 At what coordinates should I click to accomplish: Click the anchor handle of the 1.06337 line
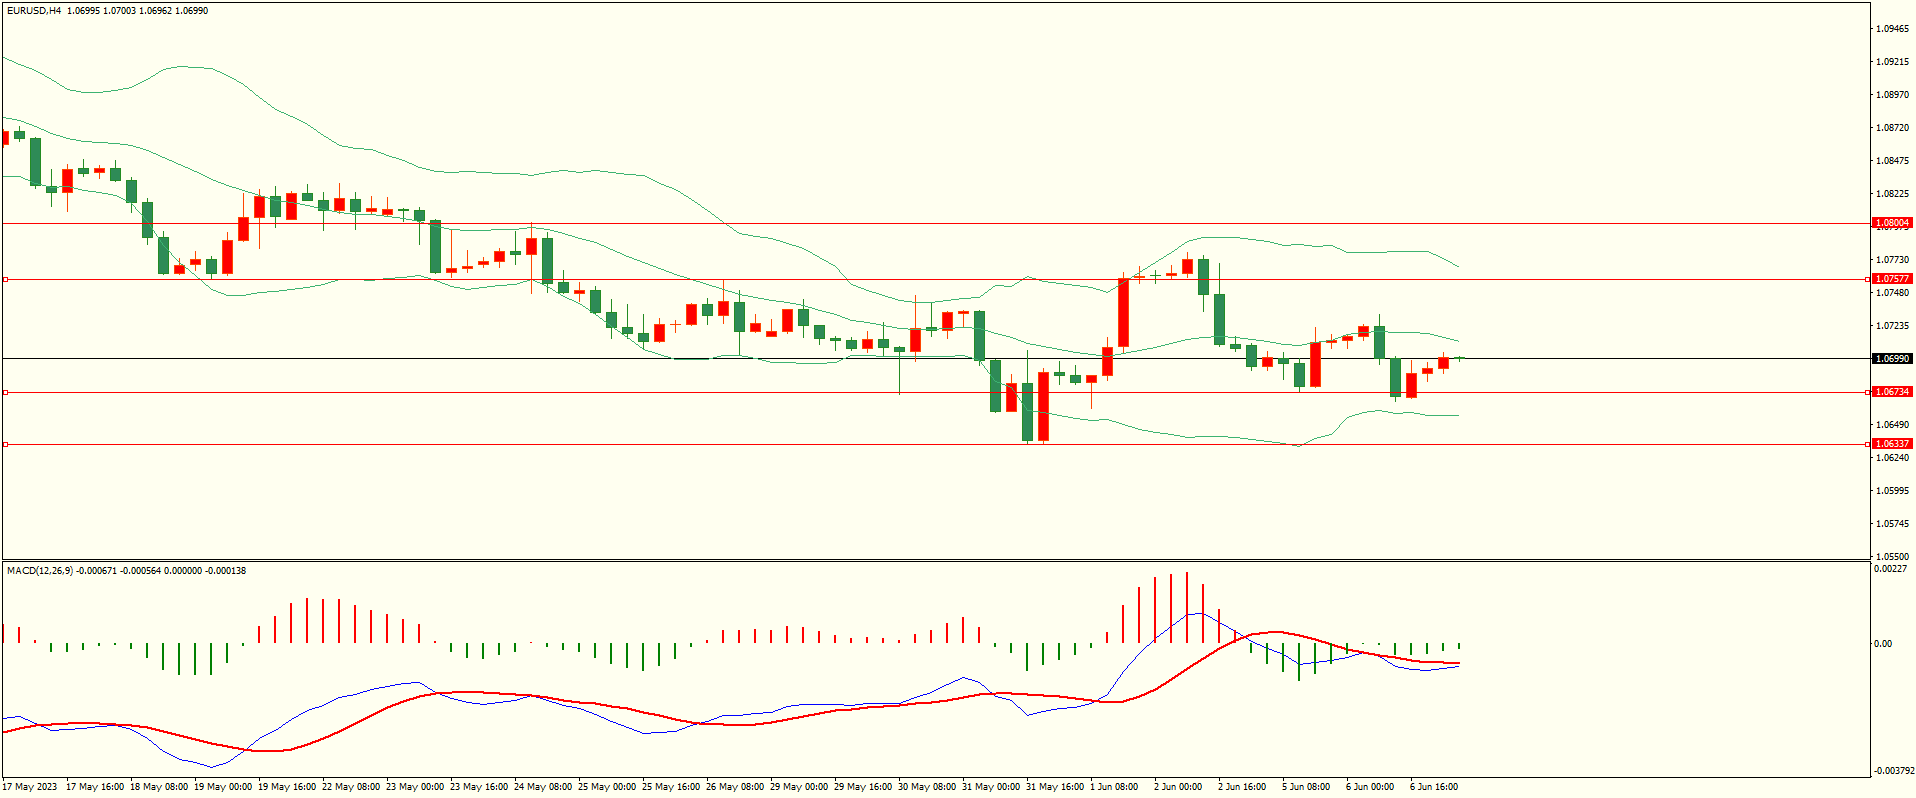coord(5,444)
